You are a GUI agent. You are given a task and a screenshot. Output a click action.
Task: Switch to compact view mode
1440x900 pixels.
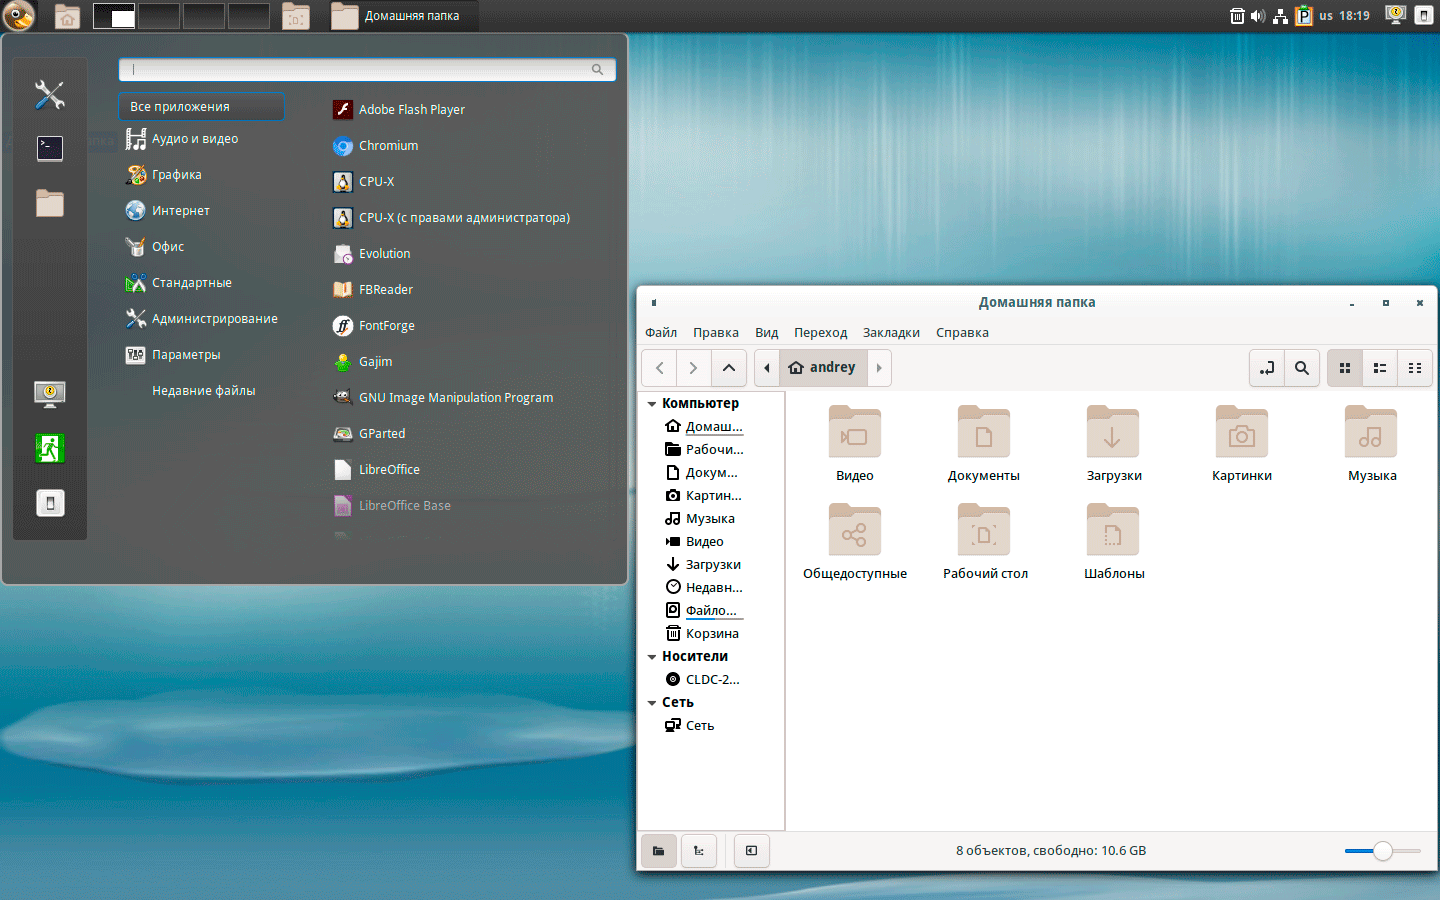1415,368
